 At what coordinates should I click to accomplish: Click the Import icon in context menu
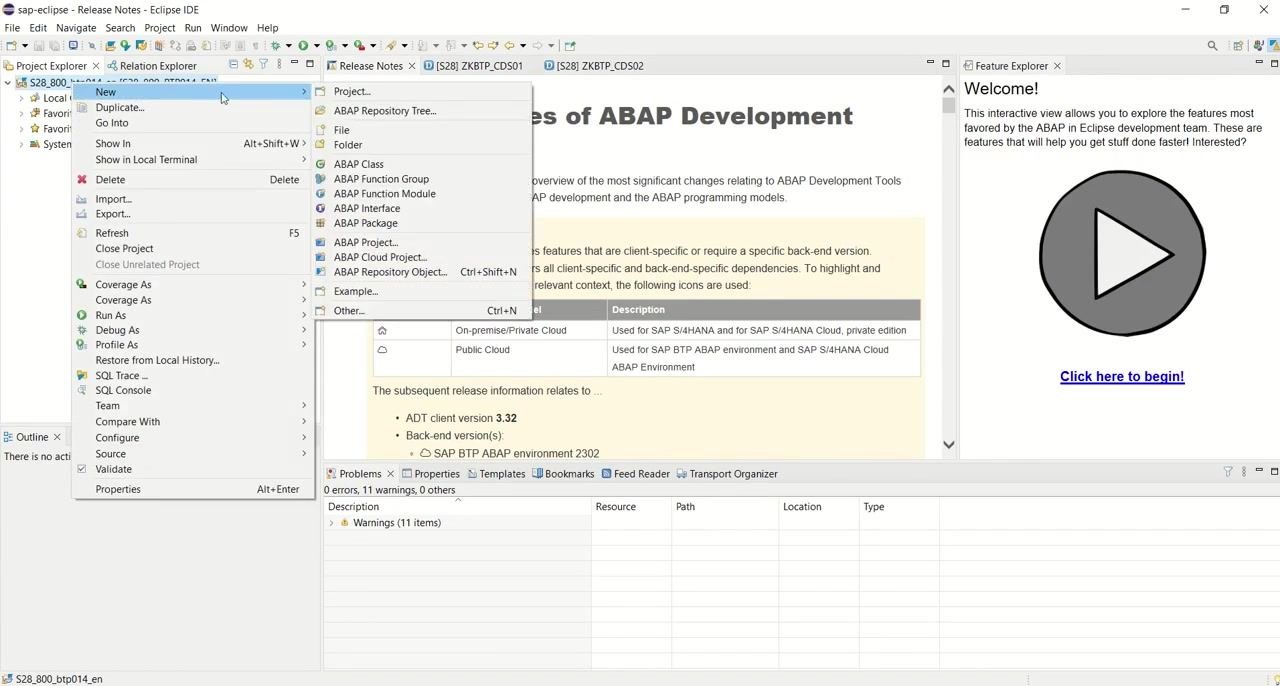pos(82,199)
